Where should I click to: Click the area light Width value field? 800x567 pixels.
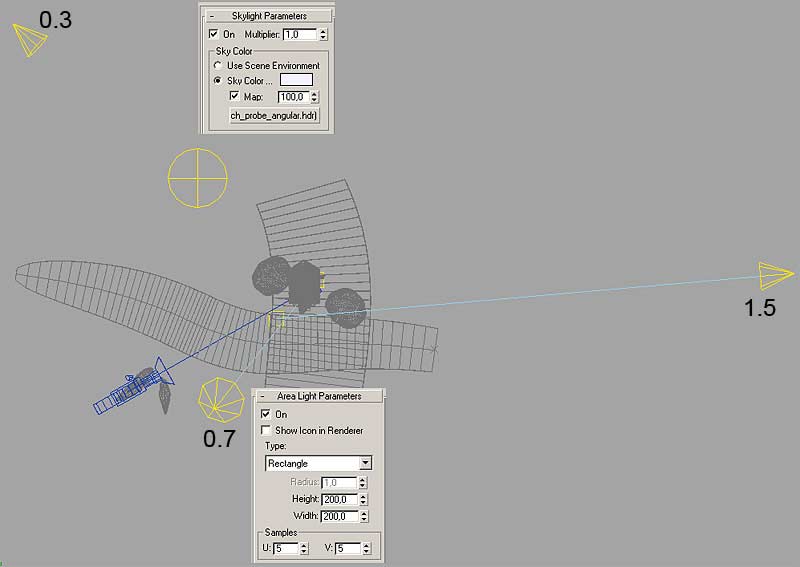[x=338, y=516]
